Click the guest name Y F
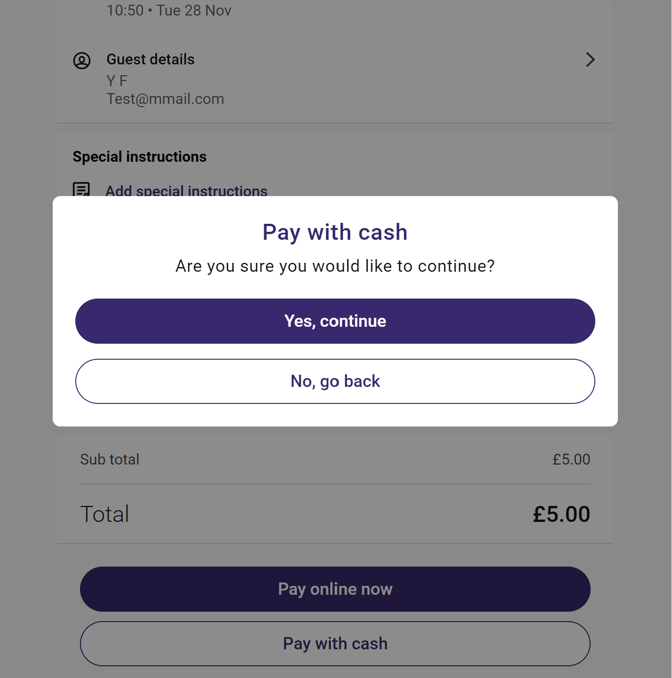Screen dimensions: 672x678 [117, 81]
